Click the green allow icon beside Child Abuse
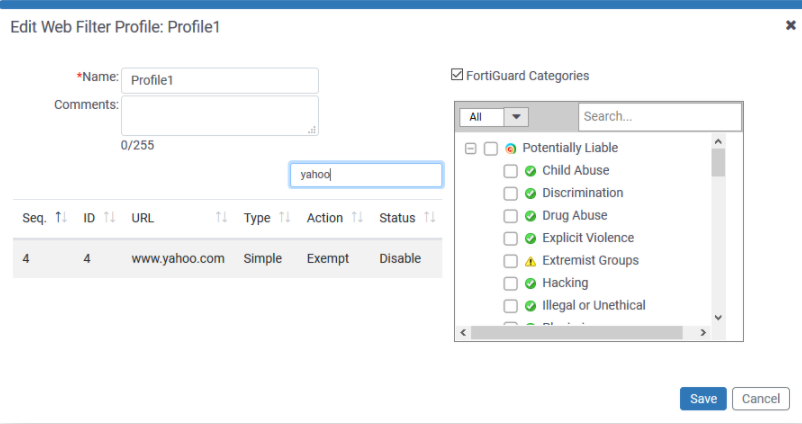Screen dimensions: 802x424 tap(531, 171)
